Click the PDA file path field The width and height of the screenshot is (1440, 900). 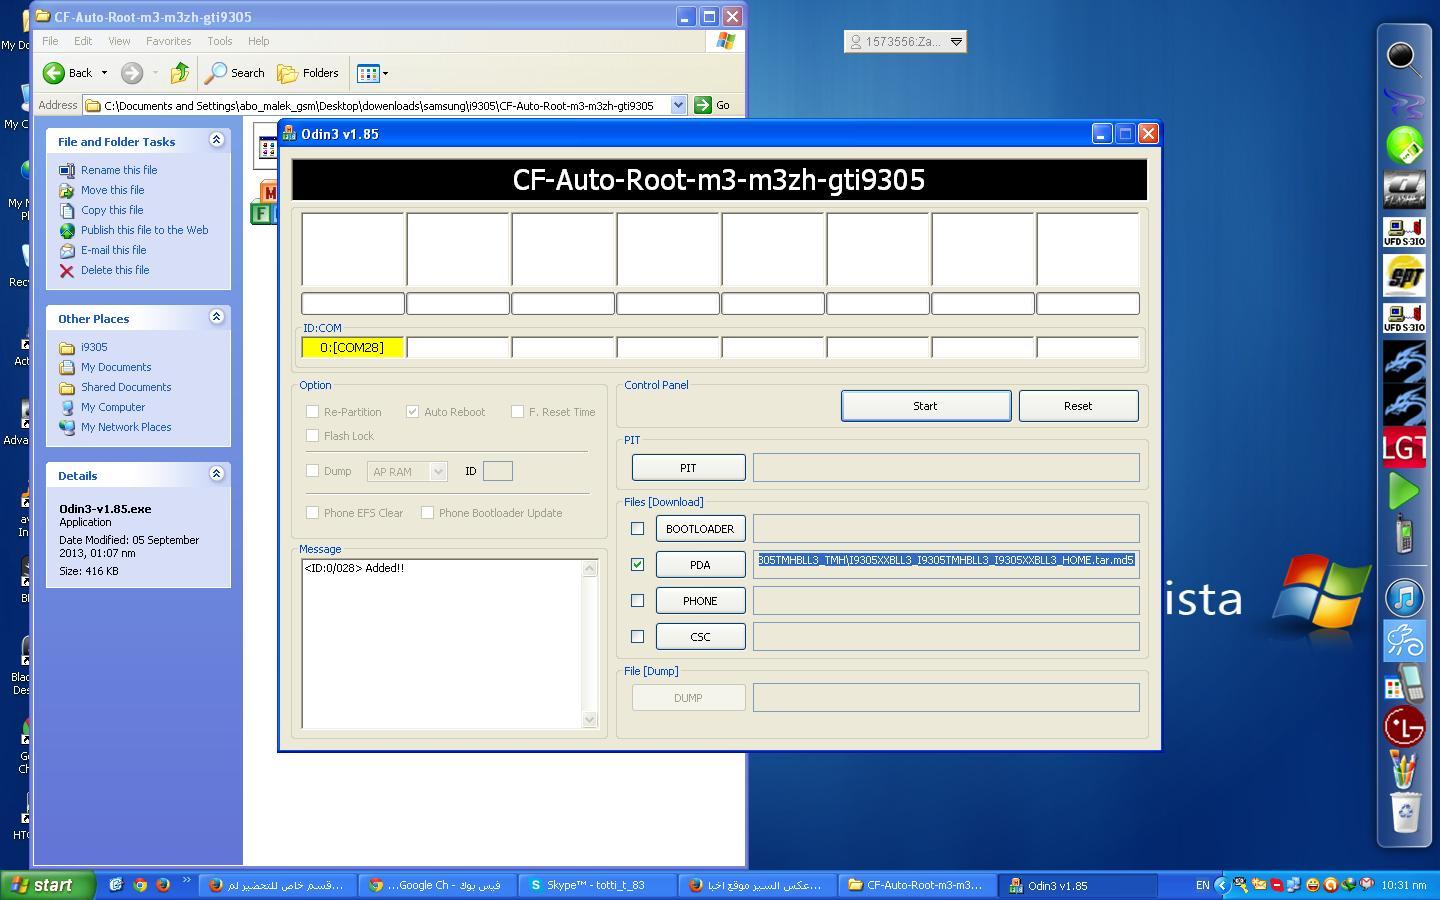[946, 564]
